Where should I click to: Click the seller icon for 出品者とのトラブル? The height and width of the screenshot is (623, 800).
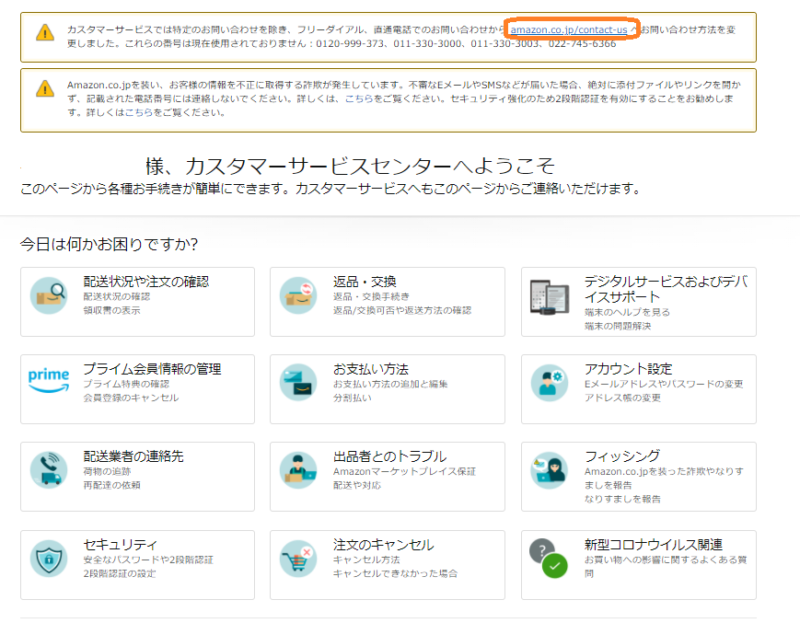[298, 470]
